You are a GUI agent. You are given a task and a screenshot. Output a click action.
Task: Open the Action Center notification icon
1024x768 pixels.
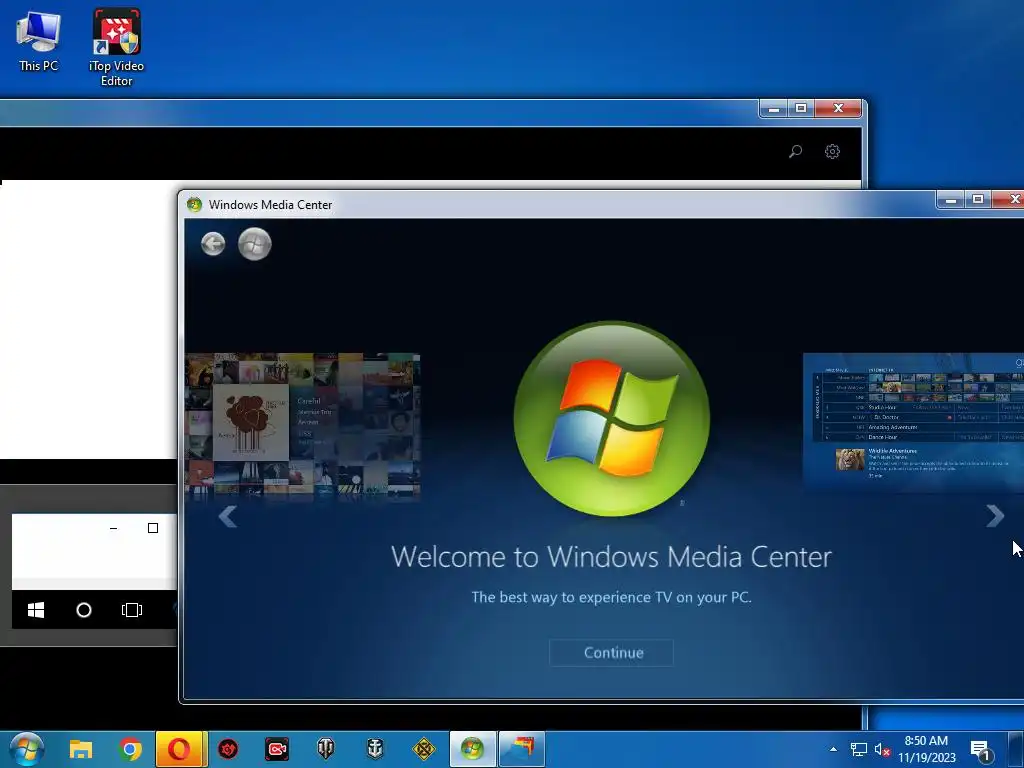(x=980, y=750)
